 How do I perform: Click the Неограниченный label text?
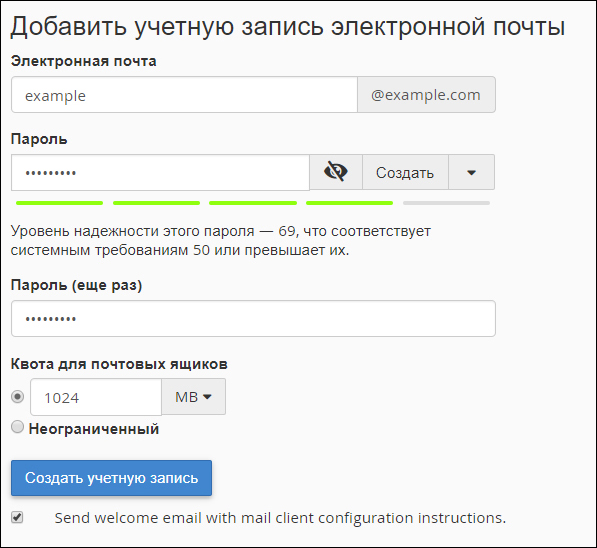point(94,429)
